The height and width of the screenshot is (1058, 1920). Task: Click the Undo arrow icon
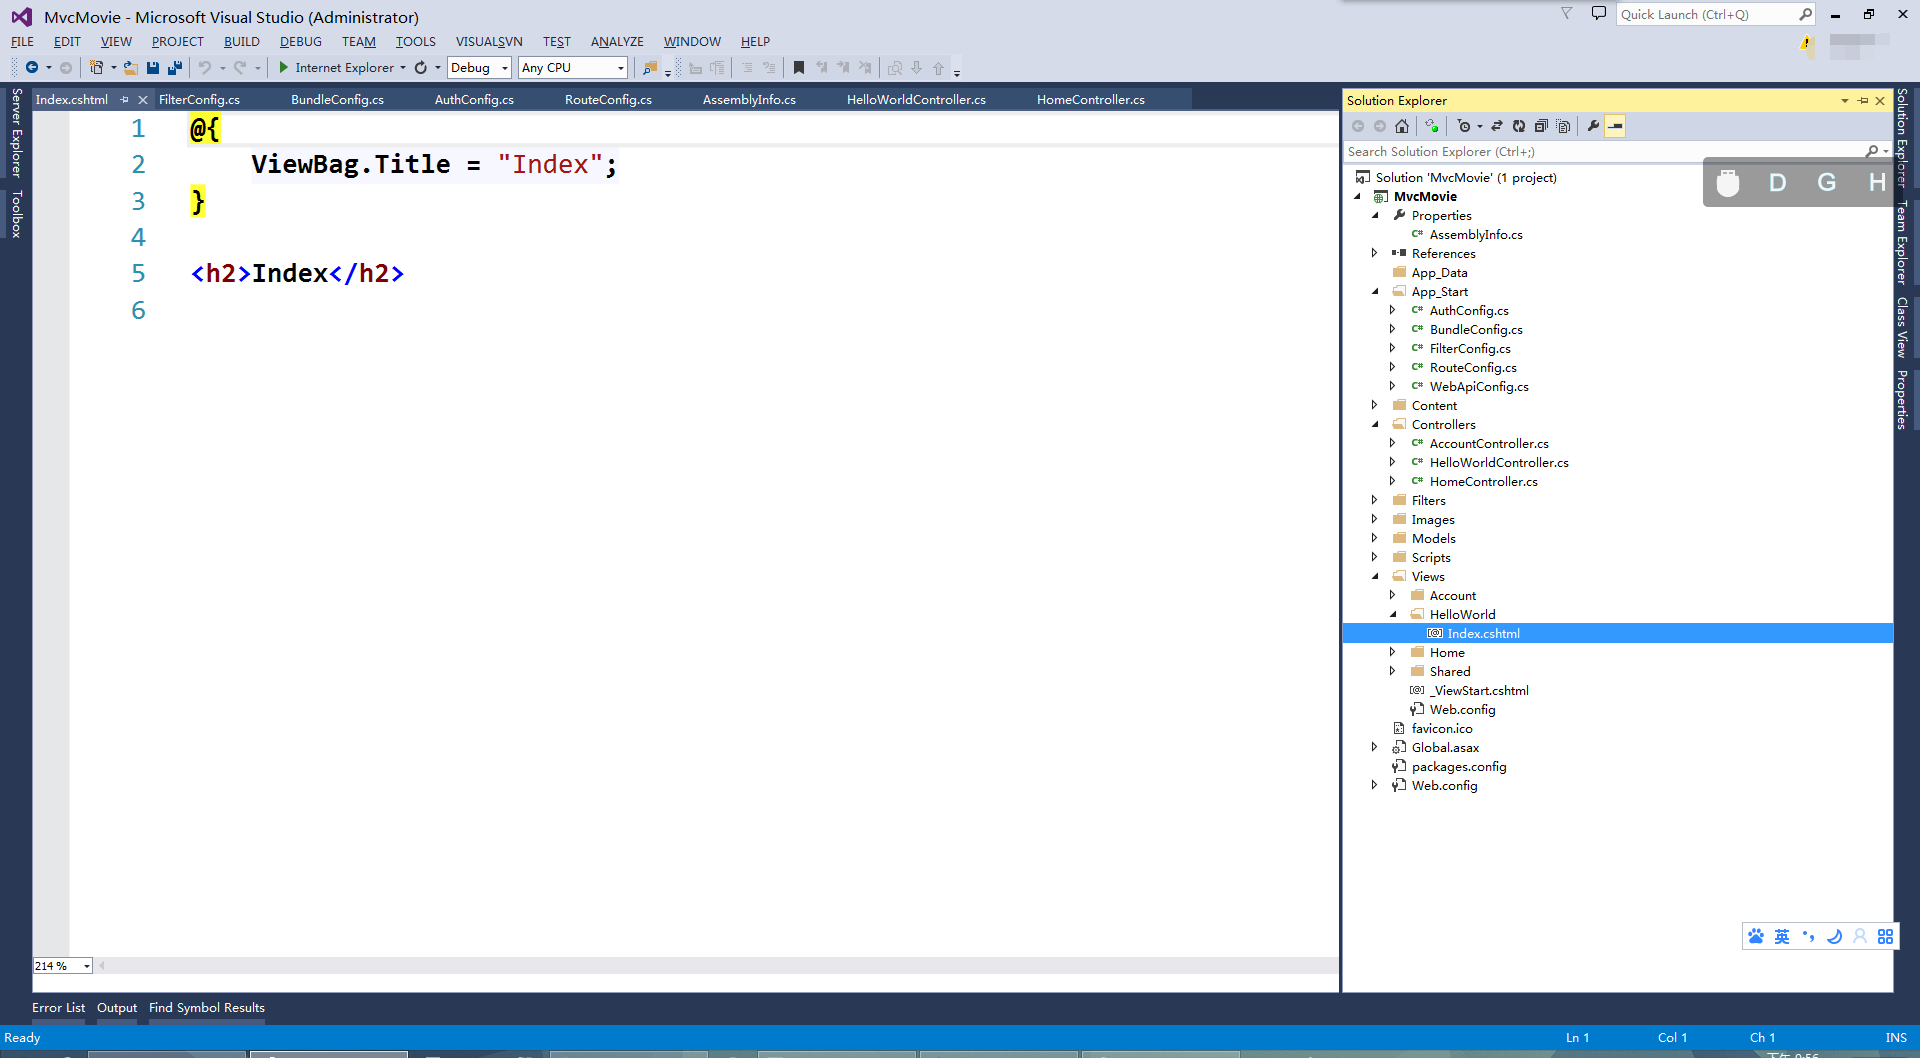(x=205, y=68)
